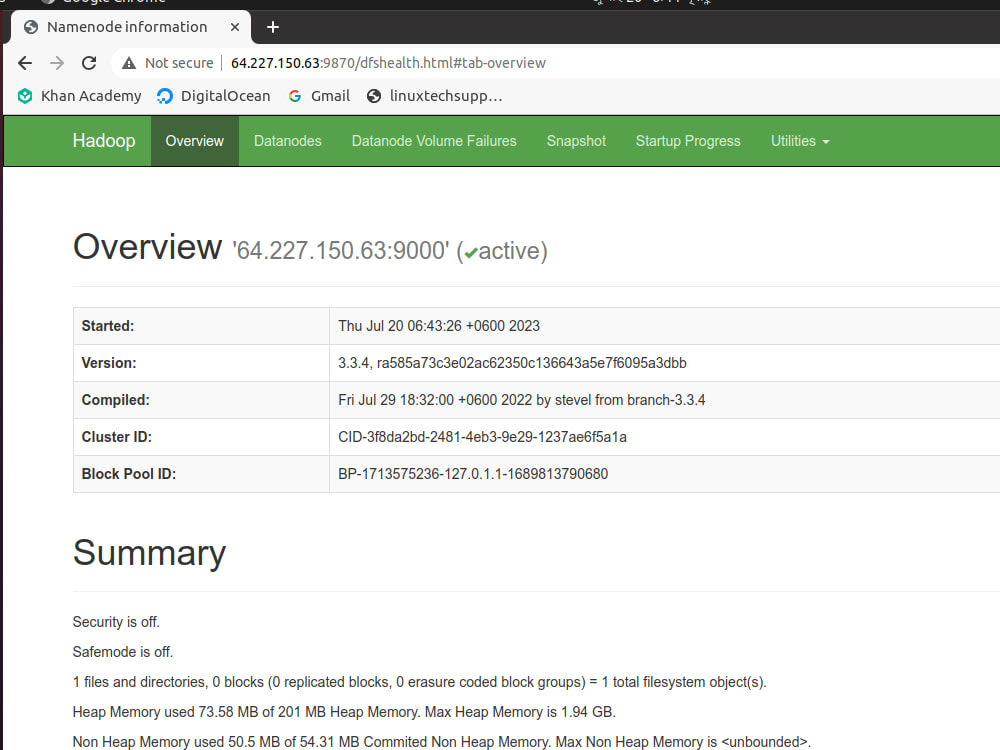Click the Hadoop brand link
Viewport: 1000px width, 750px height.
pos(104,140)
